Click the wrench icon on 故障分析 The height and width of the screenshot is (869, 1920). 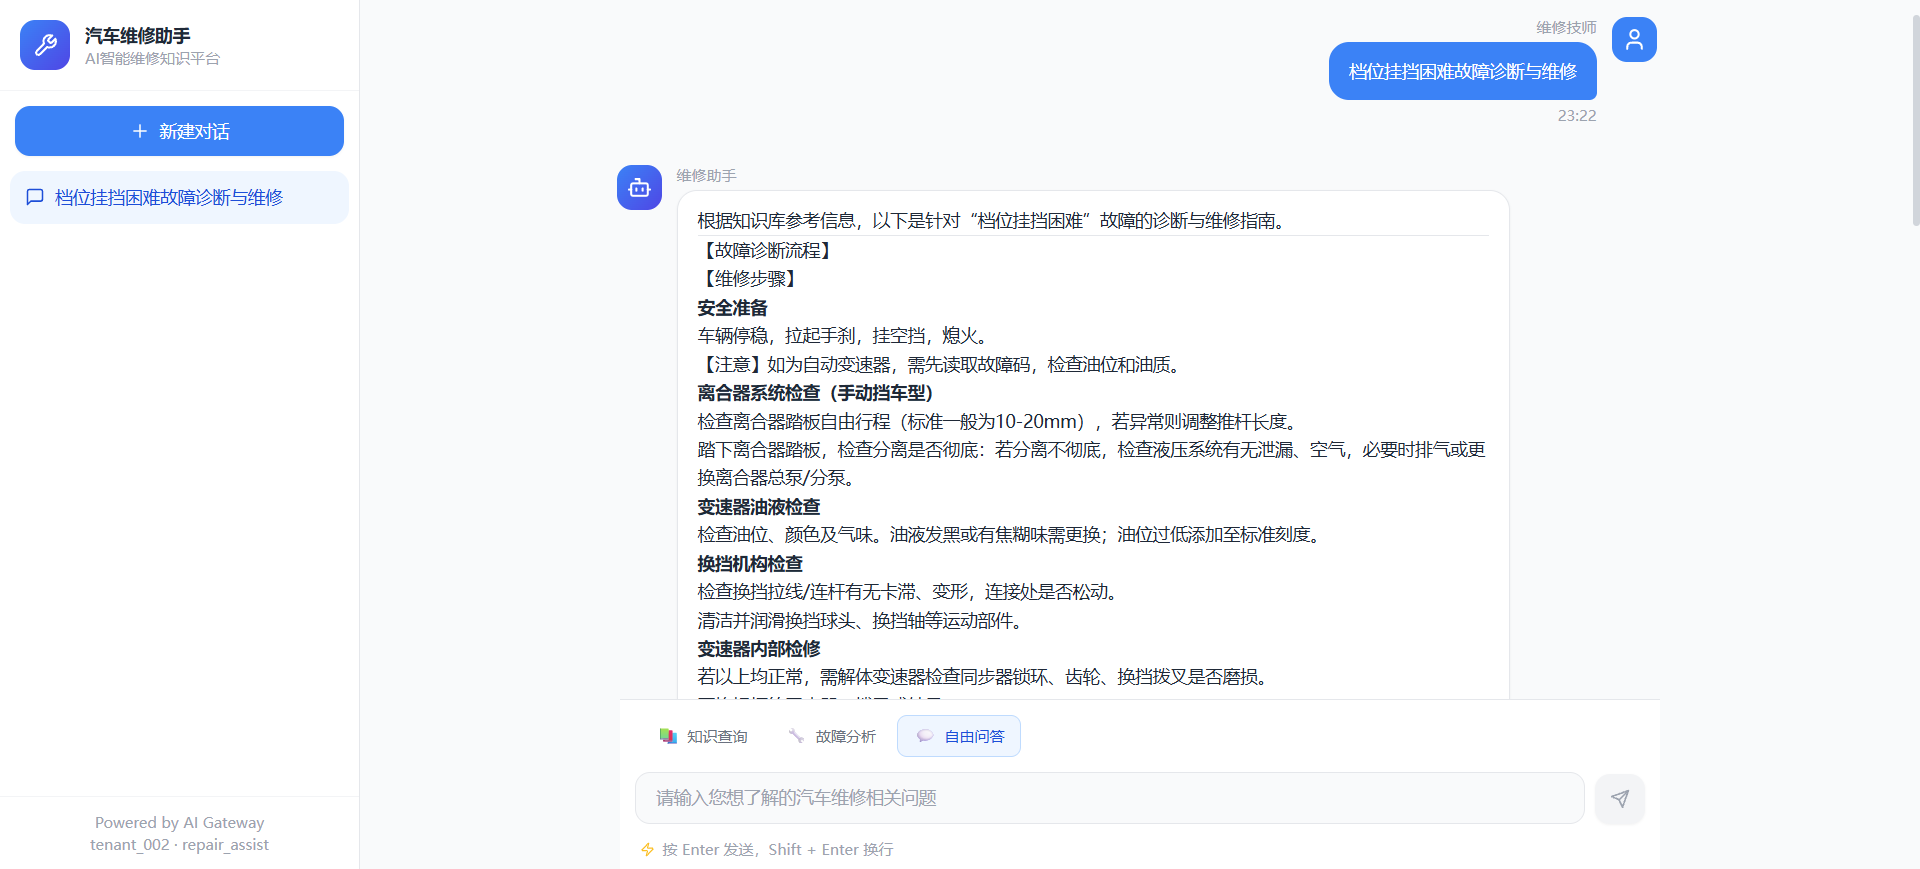click(796, 736)
